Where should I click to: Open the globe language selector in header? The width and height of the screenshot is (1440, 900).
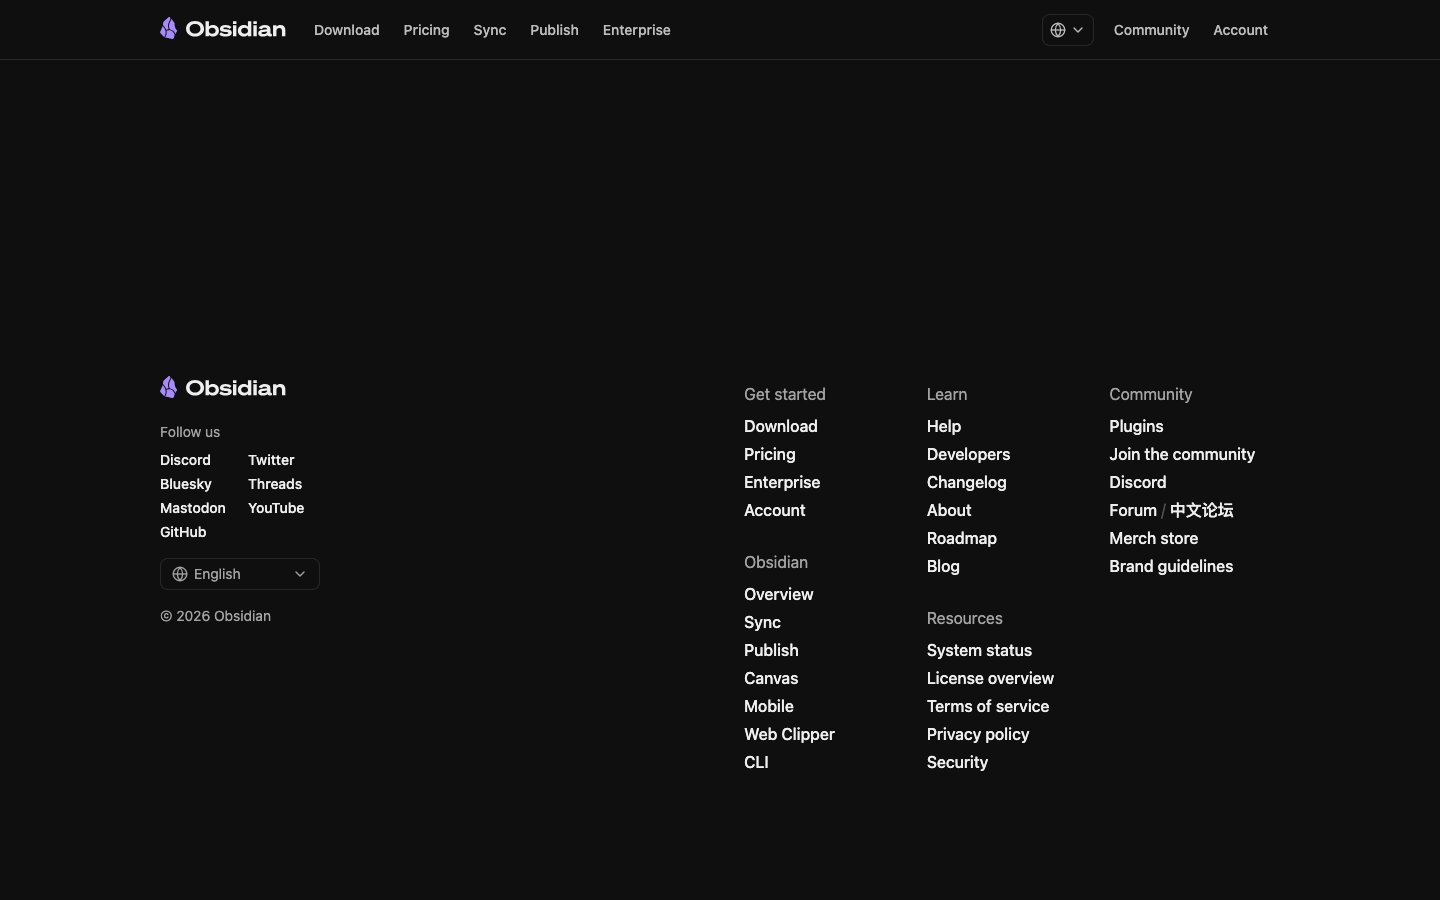[1067, 30]
